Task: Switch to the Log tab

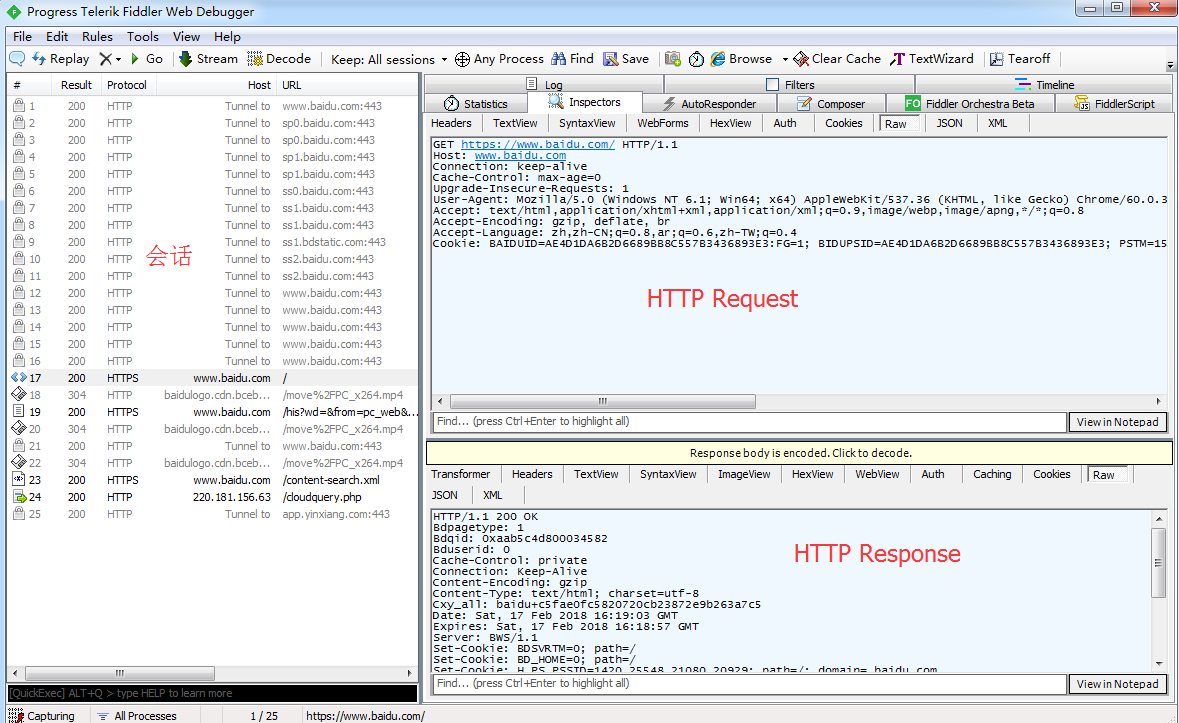Action: (544, 84)
